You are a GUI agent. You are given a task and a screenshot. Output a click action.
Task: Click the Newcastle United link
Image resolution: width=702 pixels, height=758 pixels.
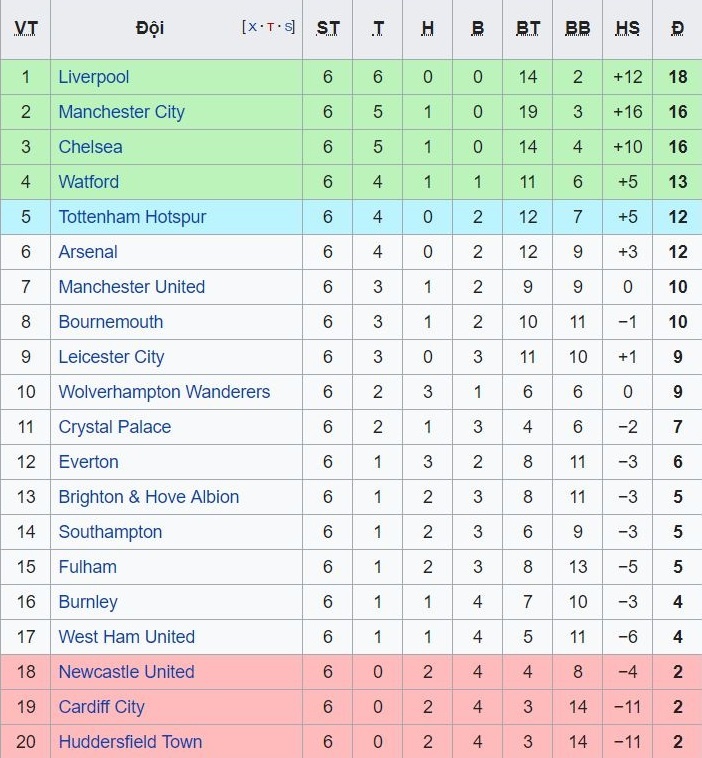pyautogui.click(x=126, y=672)
